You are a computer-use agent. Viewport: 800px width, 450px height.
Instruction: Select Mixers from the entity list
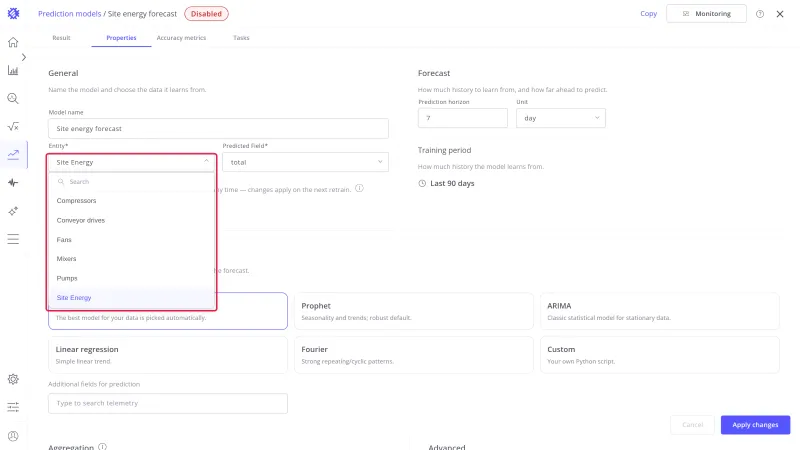click(132, 259)
